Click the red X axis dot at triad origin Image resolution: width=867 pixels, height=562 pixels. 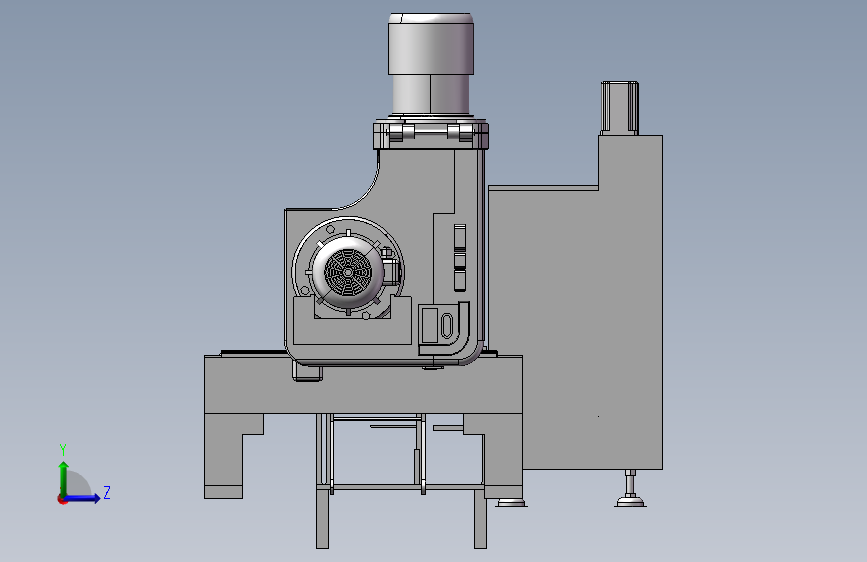point(61,499)
